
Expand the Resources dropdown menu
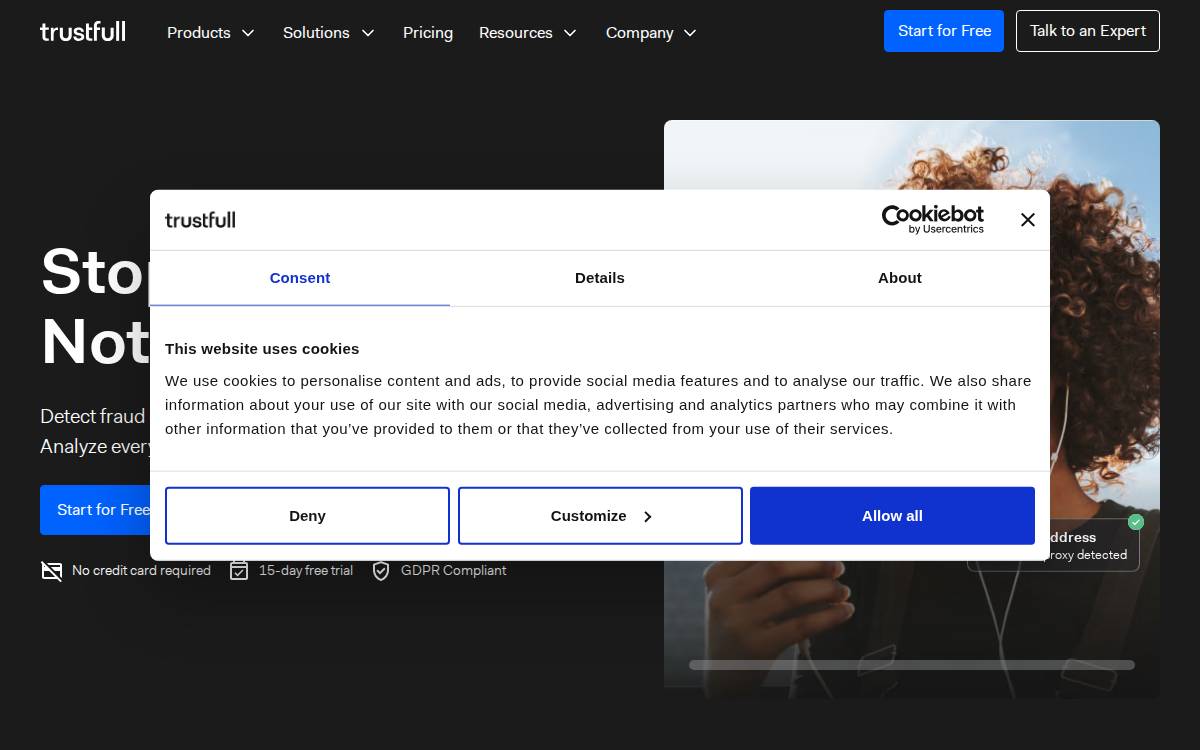coord(528,33)
